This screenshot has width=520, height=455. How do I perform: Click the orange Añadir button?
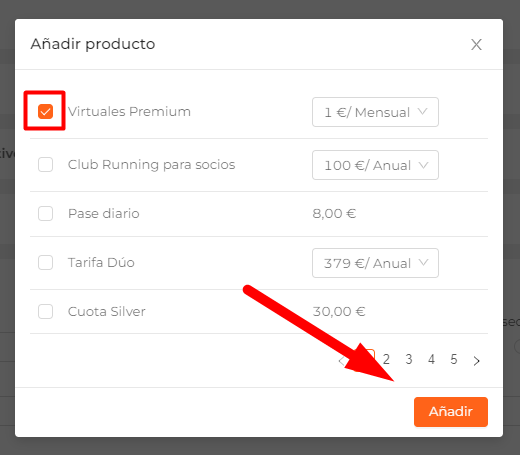tap(451, 412)
